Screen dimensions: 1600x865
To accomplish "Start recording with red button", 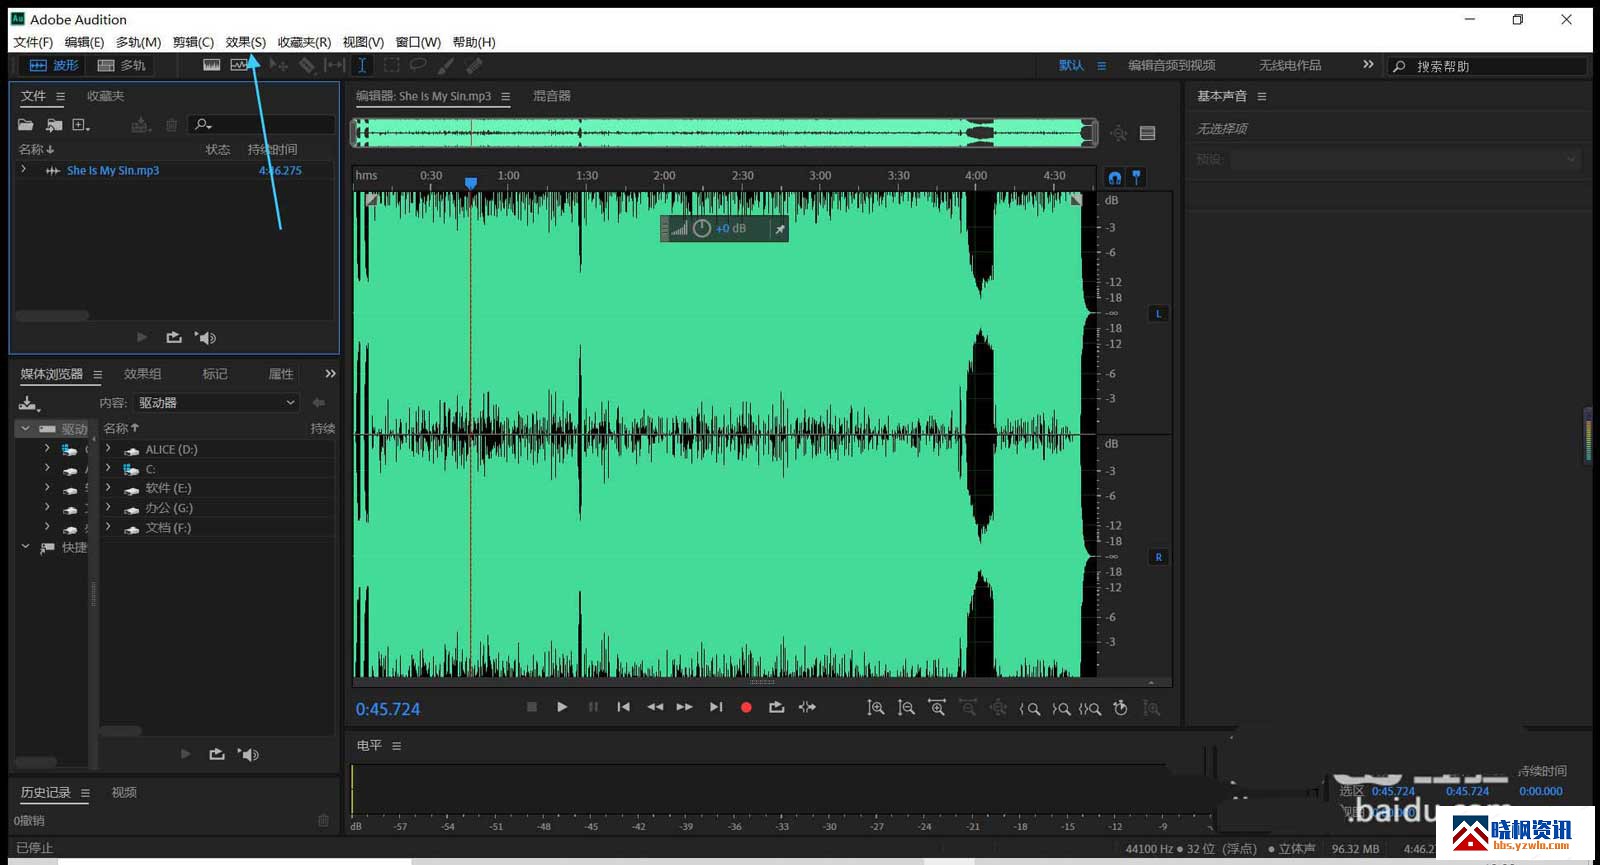I will point(746,707).
